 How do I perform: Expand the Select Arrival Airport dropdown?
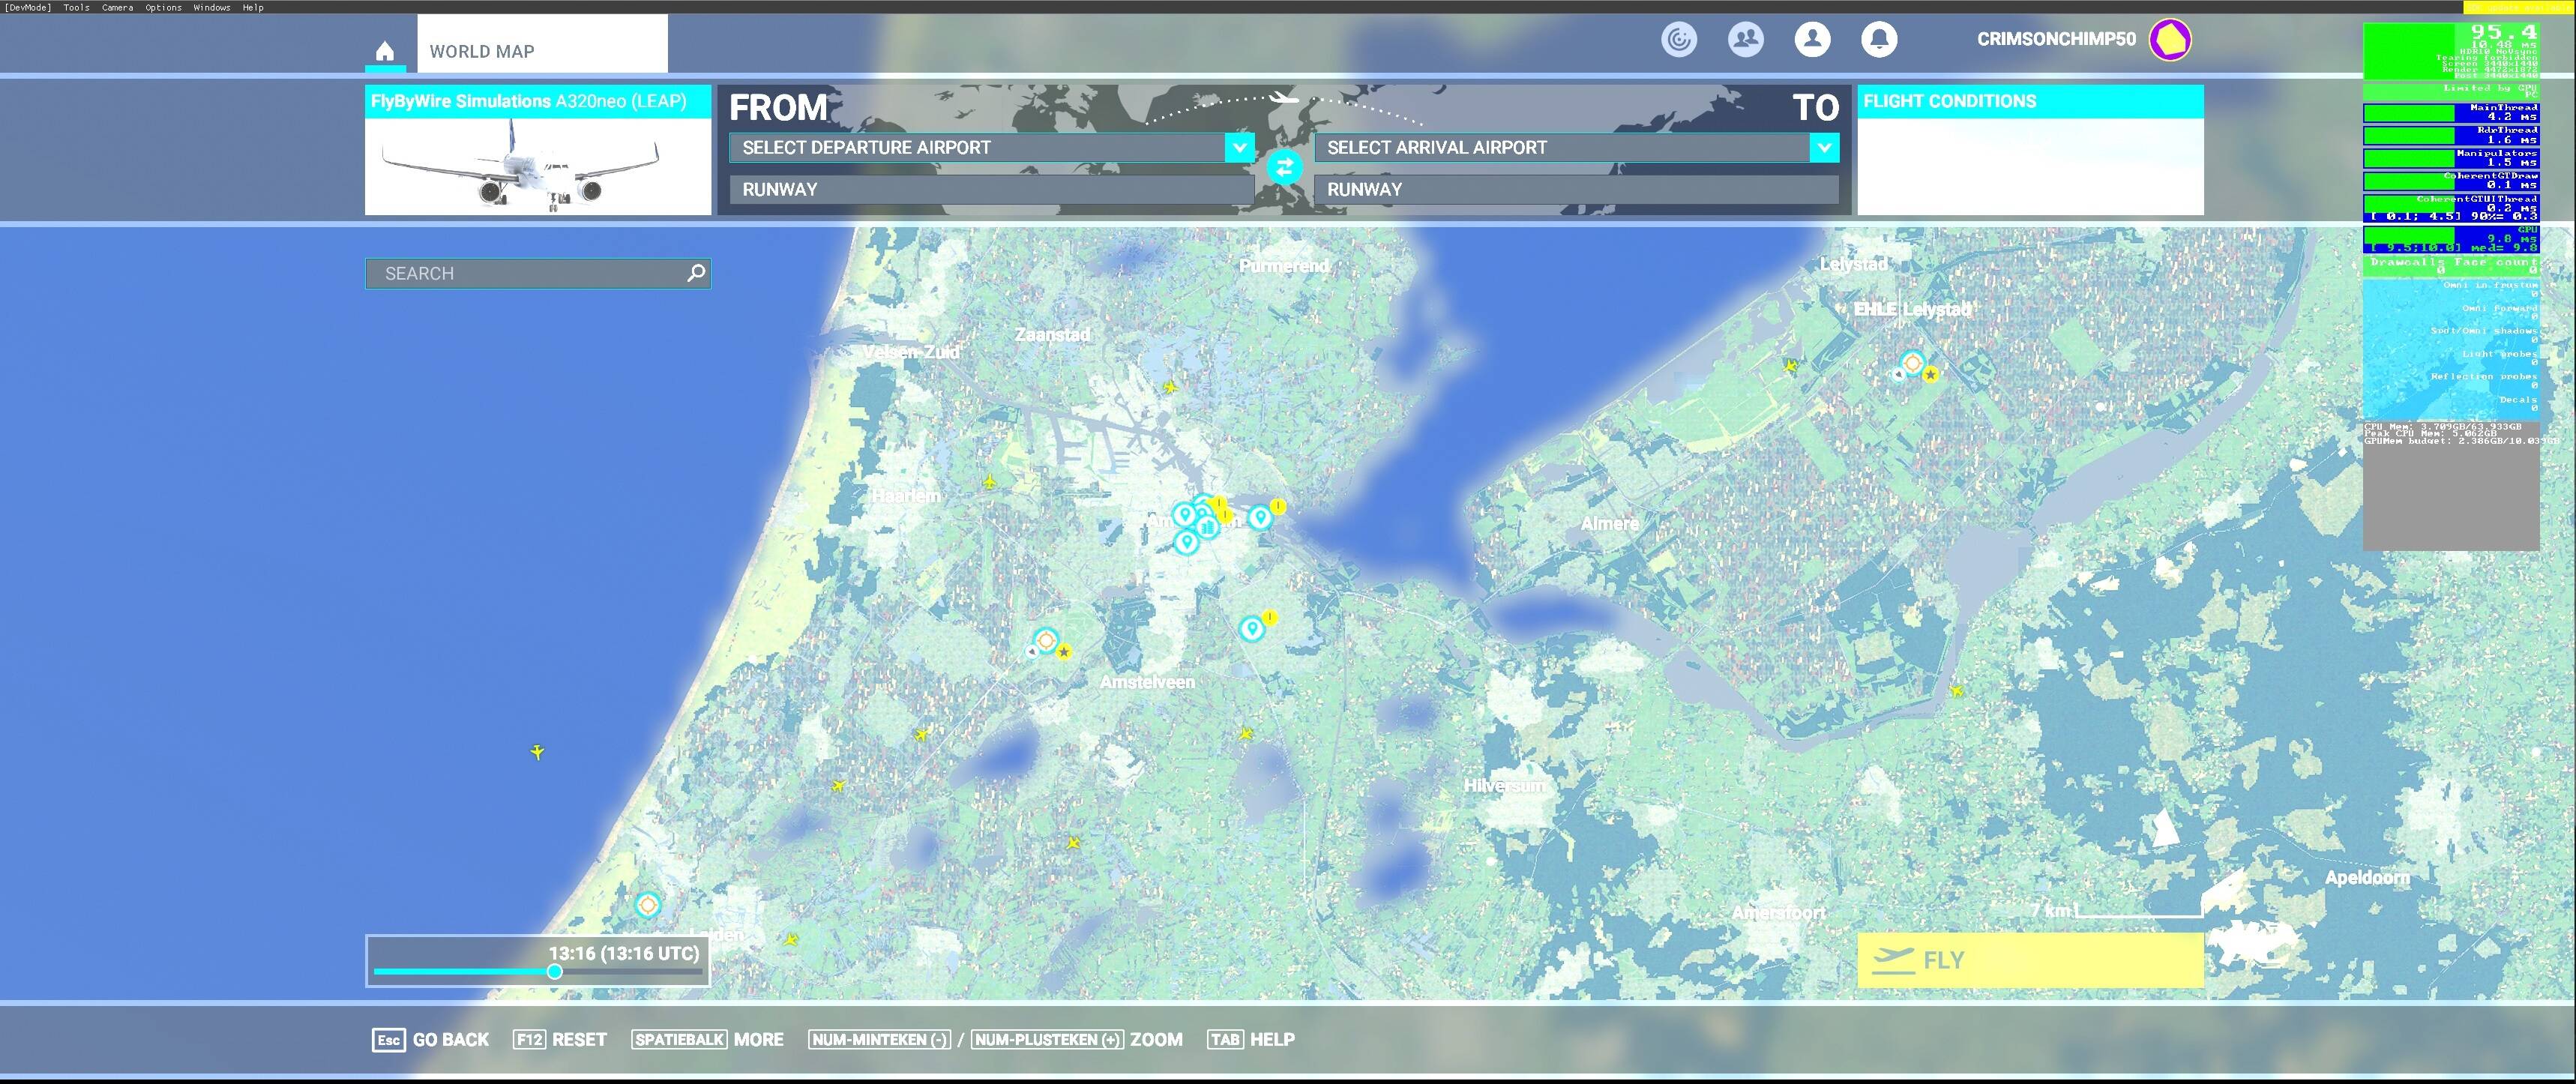point(1824,148)
